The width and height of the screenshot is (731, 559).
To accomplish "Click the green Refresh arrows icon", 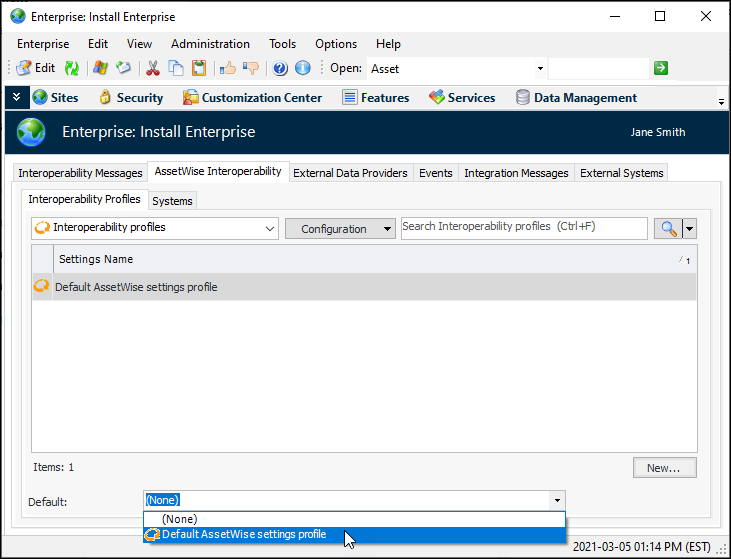I will tap(72, 69).
